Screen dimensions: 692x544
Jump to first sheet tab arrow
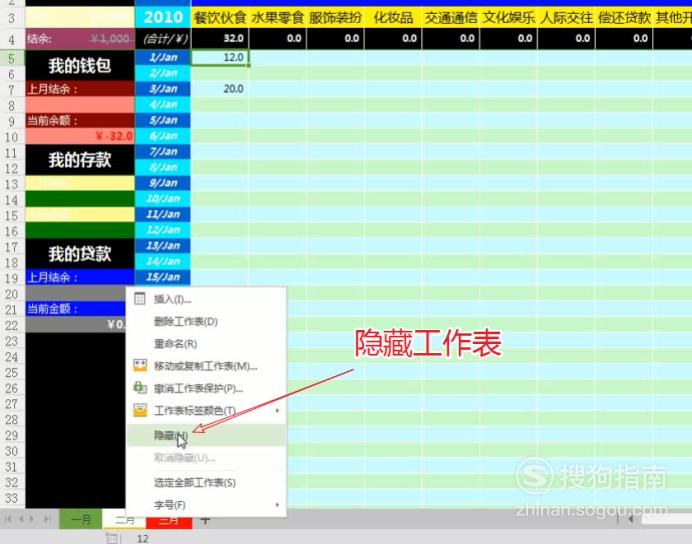tap(8, 519)
